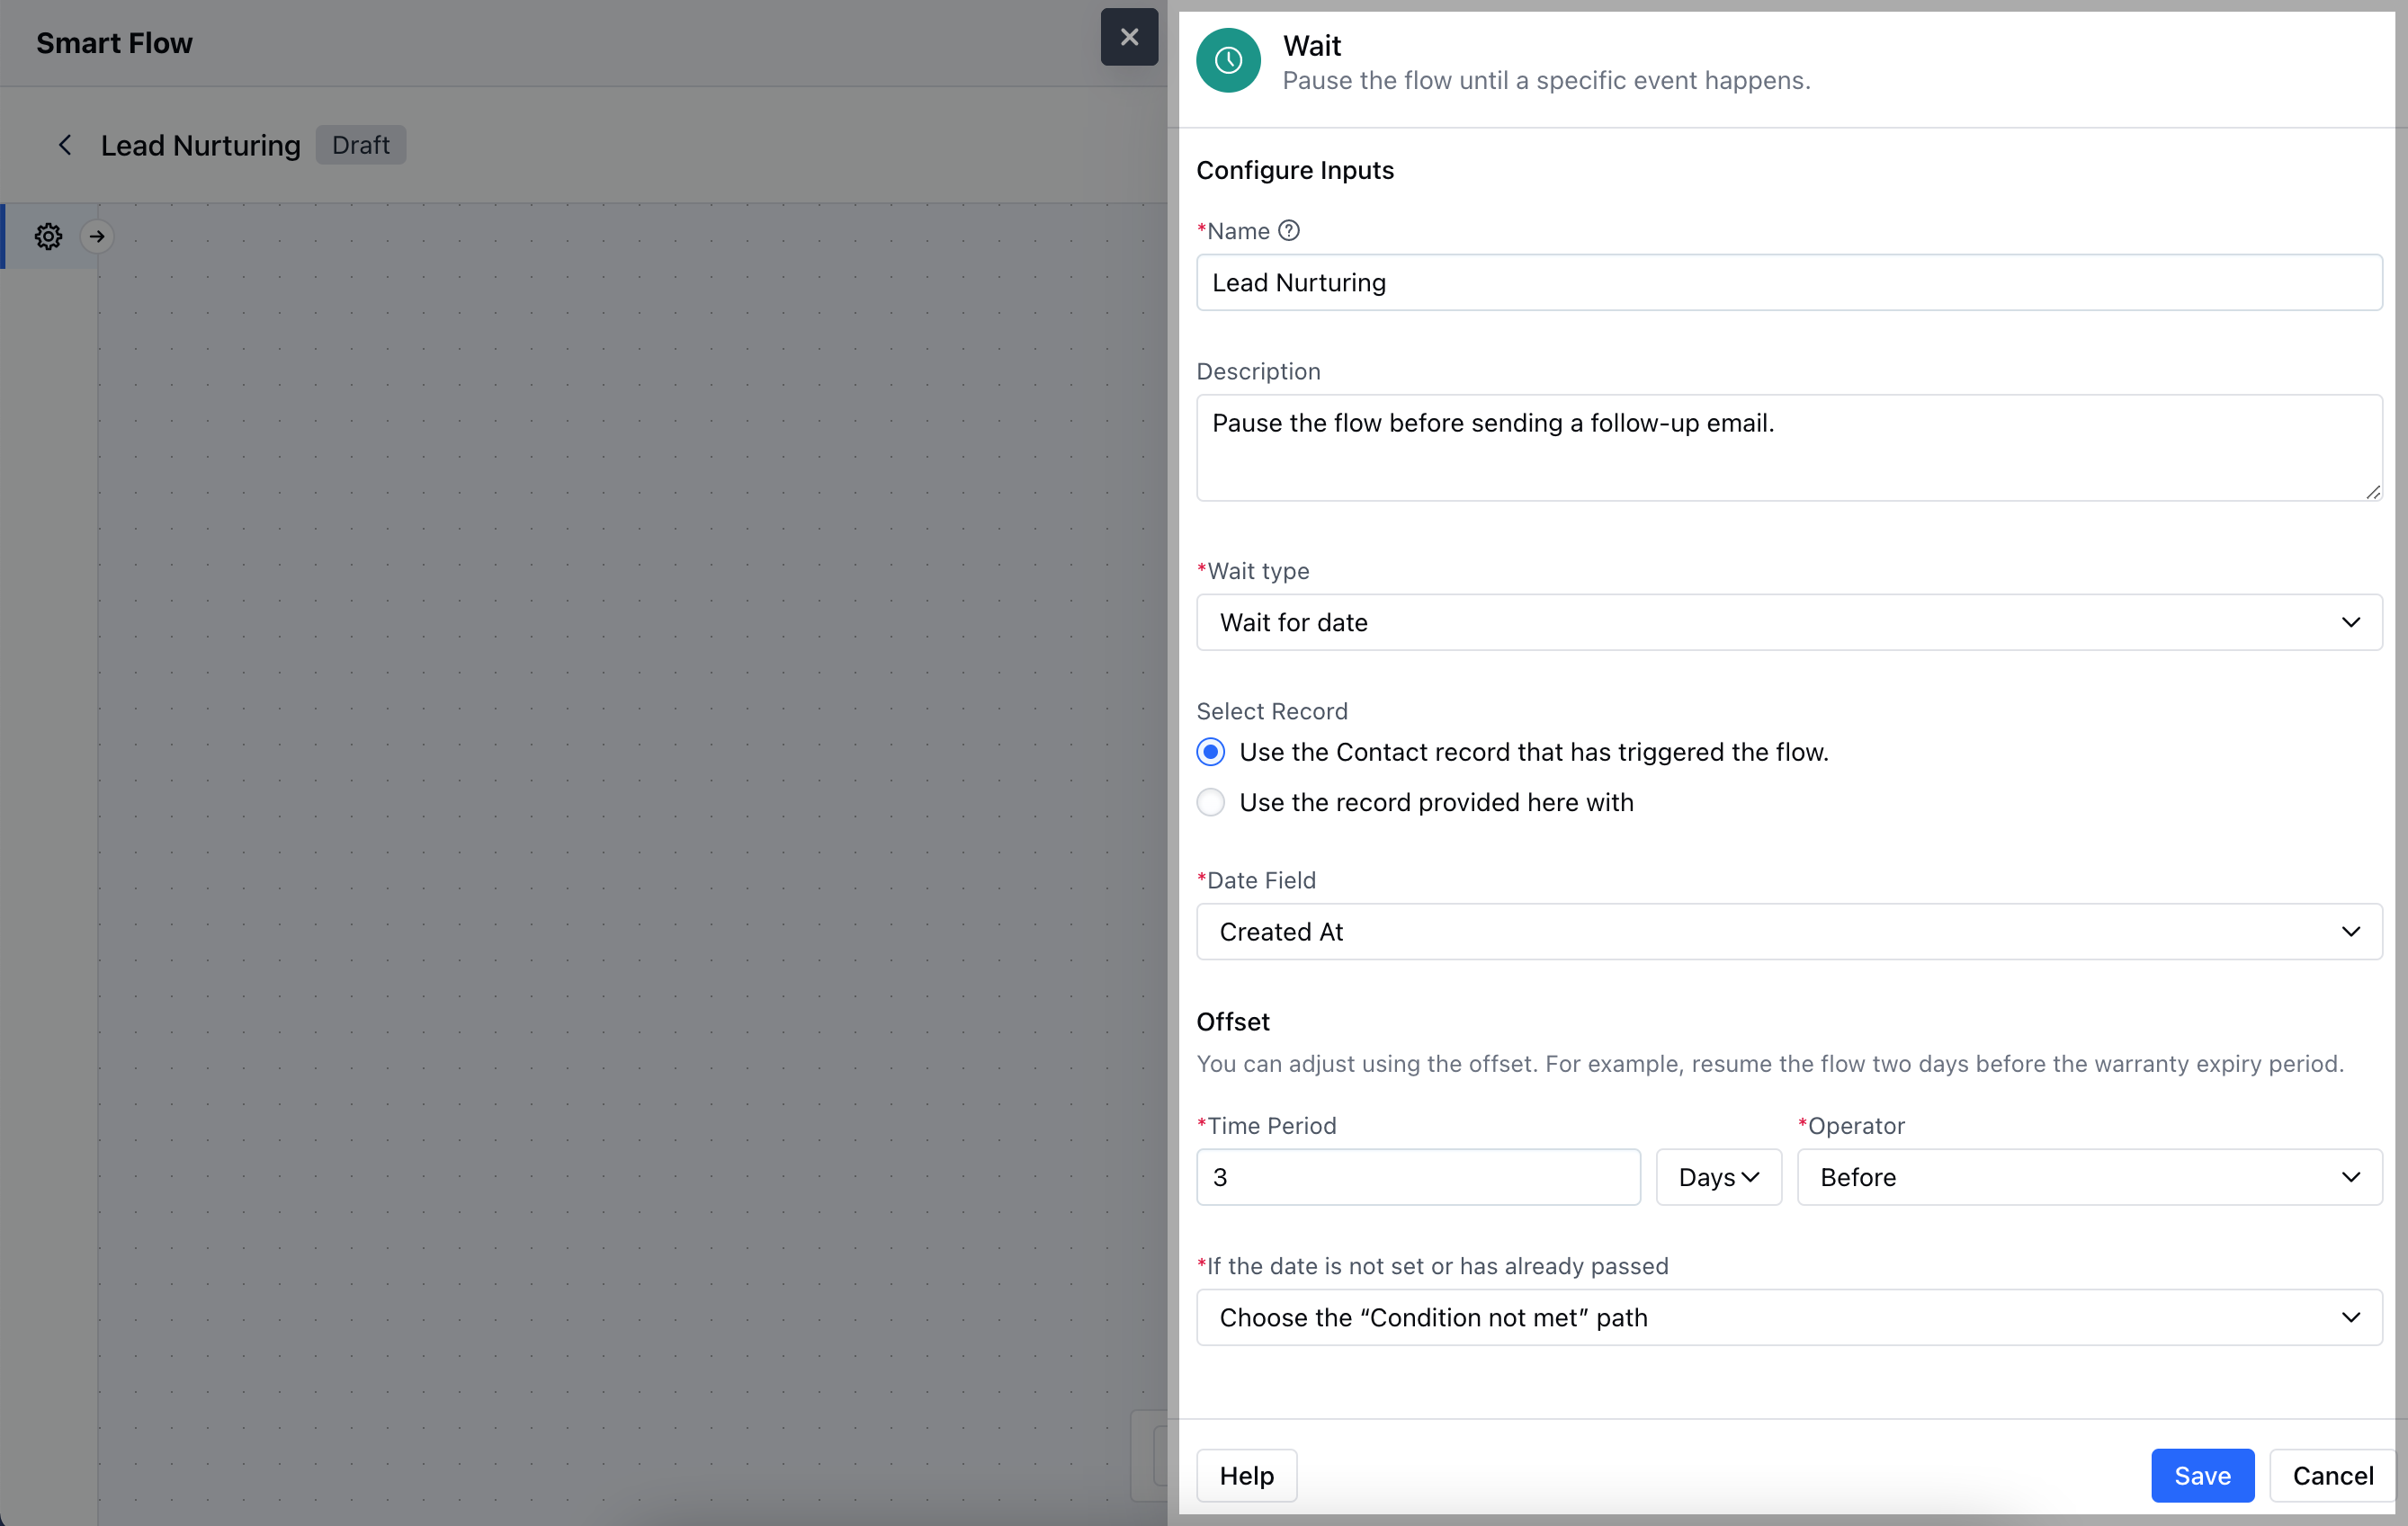Click the green Wait clock icon
Viewport: 2408px width, 1526px height.
[1228, 61]
